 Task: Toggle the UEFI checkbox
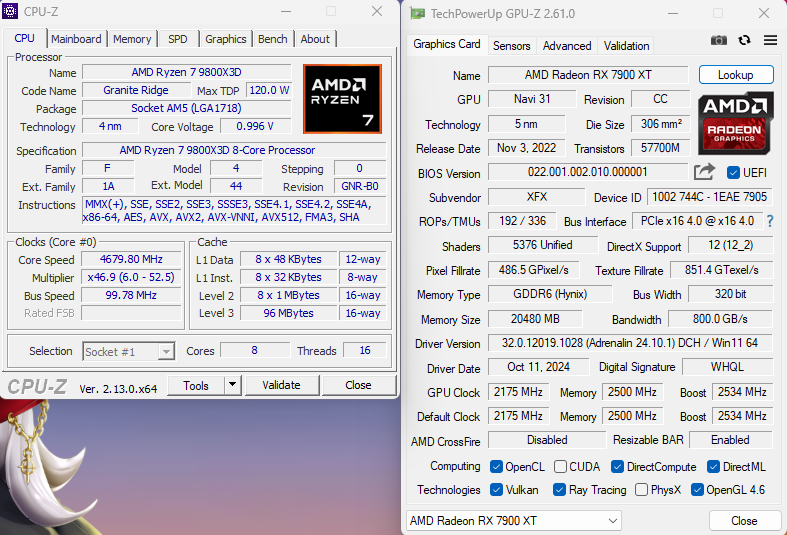tap(733, 173)
